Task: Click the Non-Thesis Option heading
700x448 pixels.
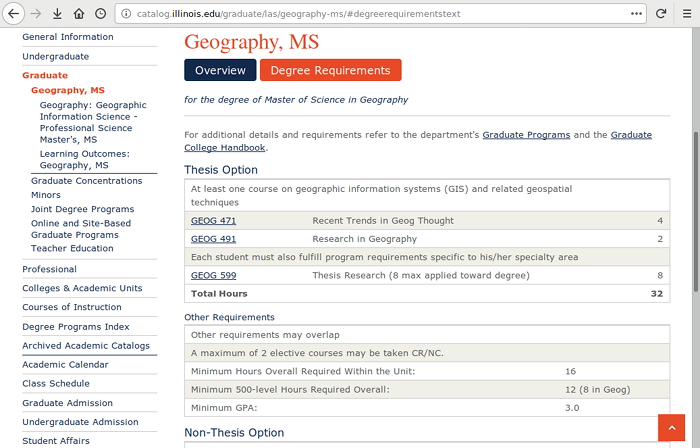Action: pos(234,433)
